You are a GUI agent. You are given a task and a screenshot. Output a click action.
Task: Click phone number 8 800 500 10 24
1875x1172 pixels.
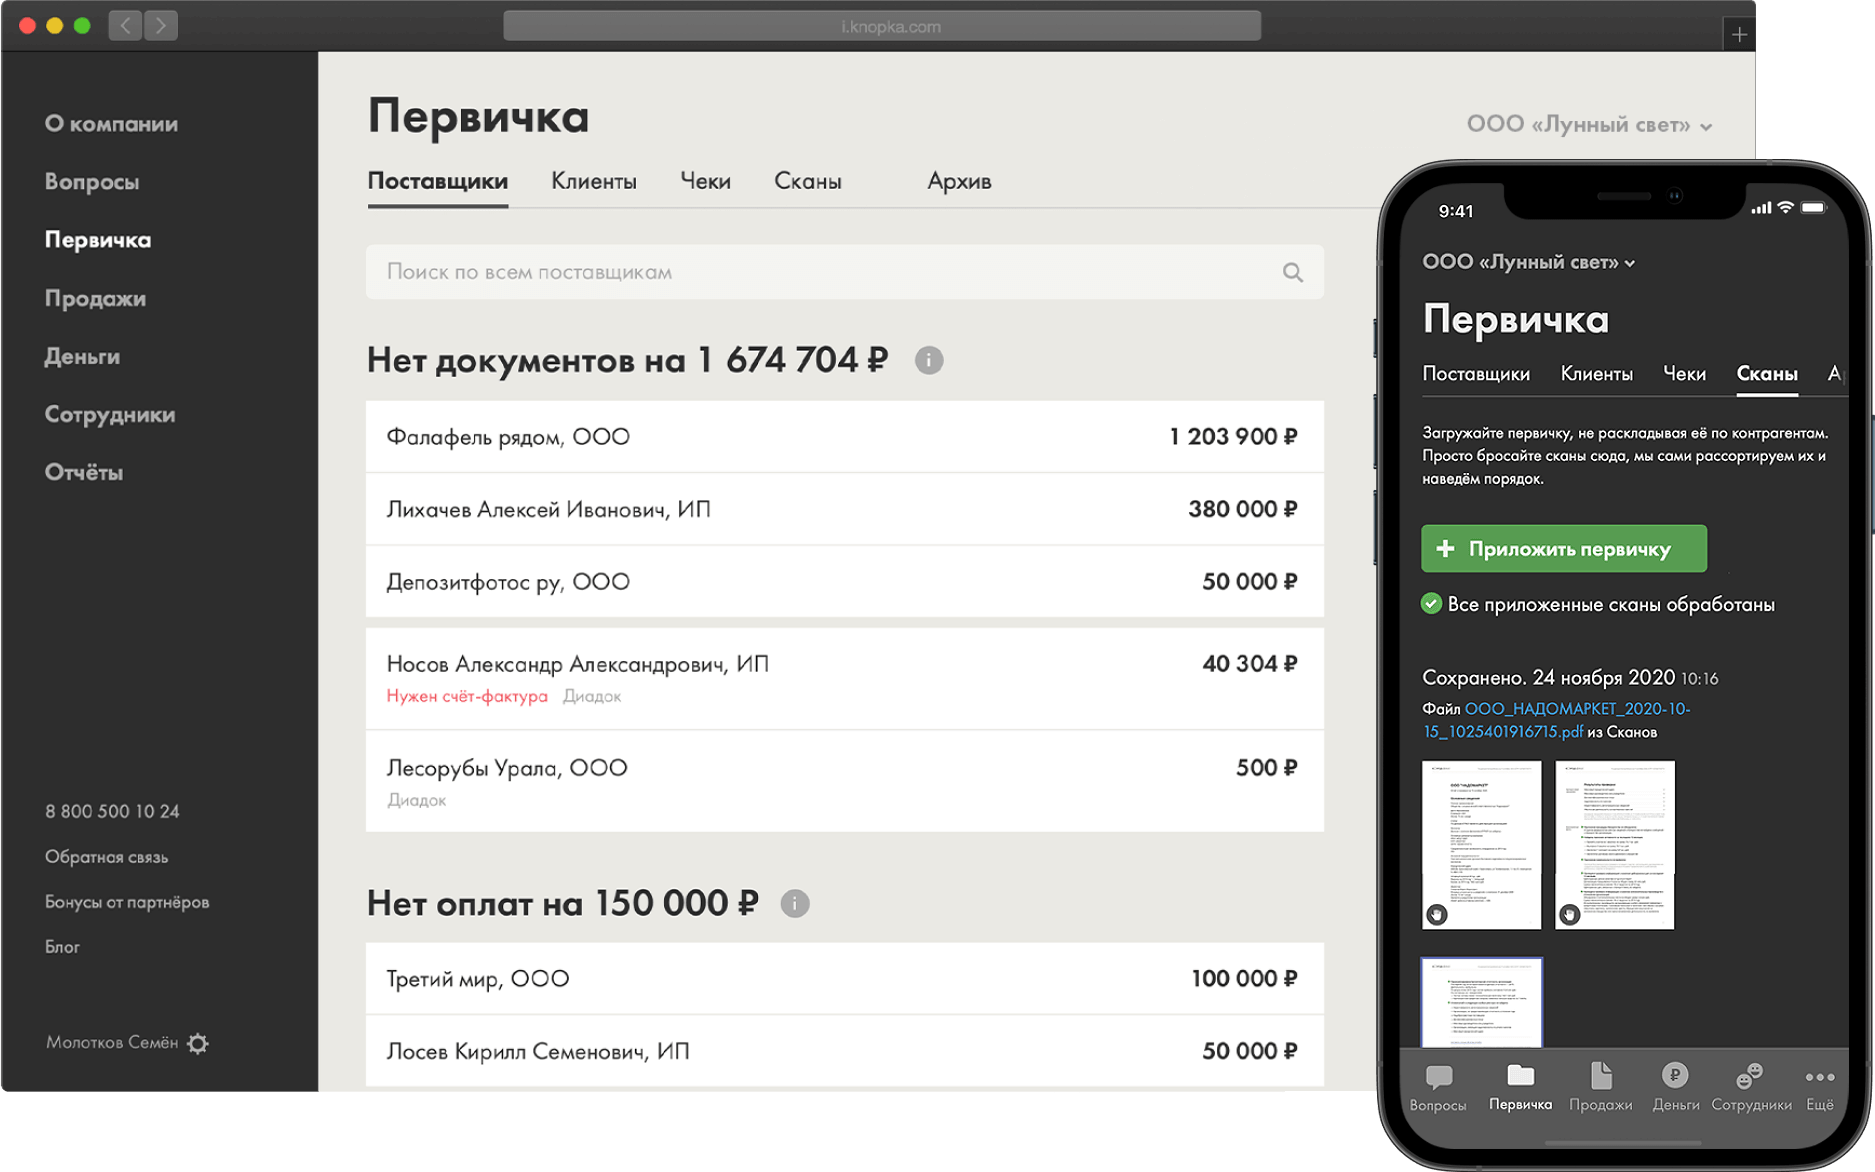tap(112, 811)
